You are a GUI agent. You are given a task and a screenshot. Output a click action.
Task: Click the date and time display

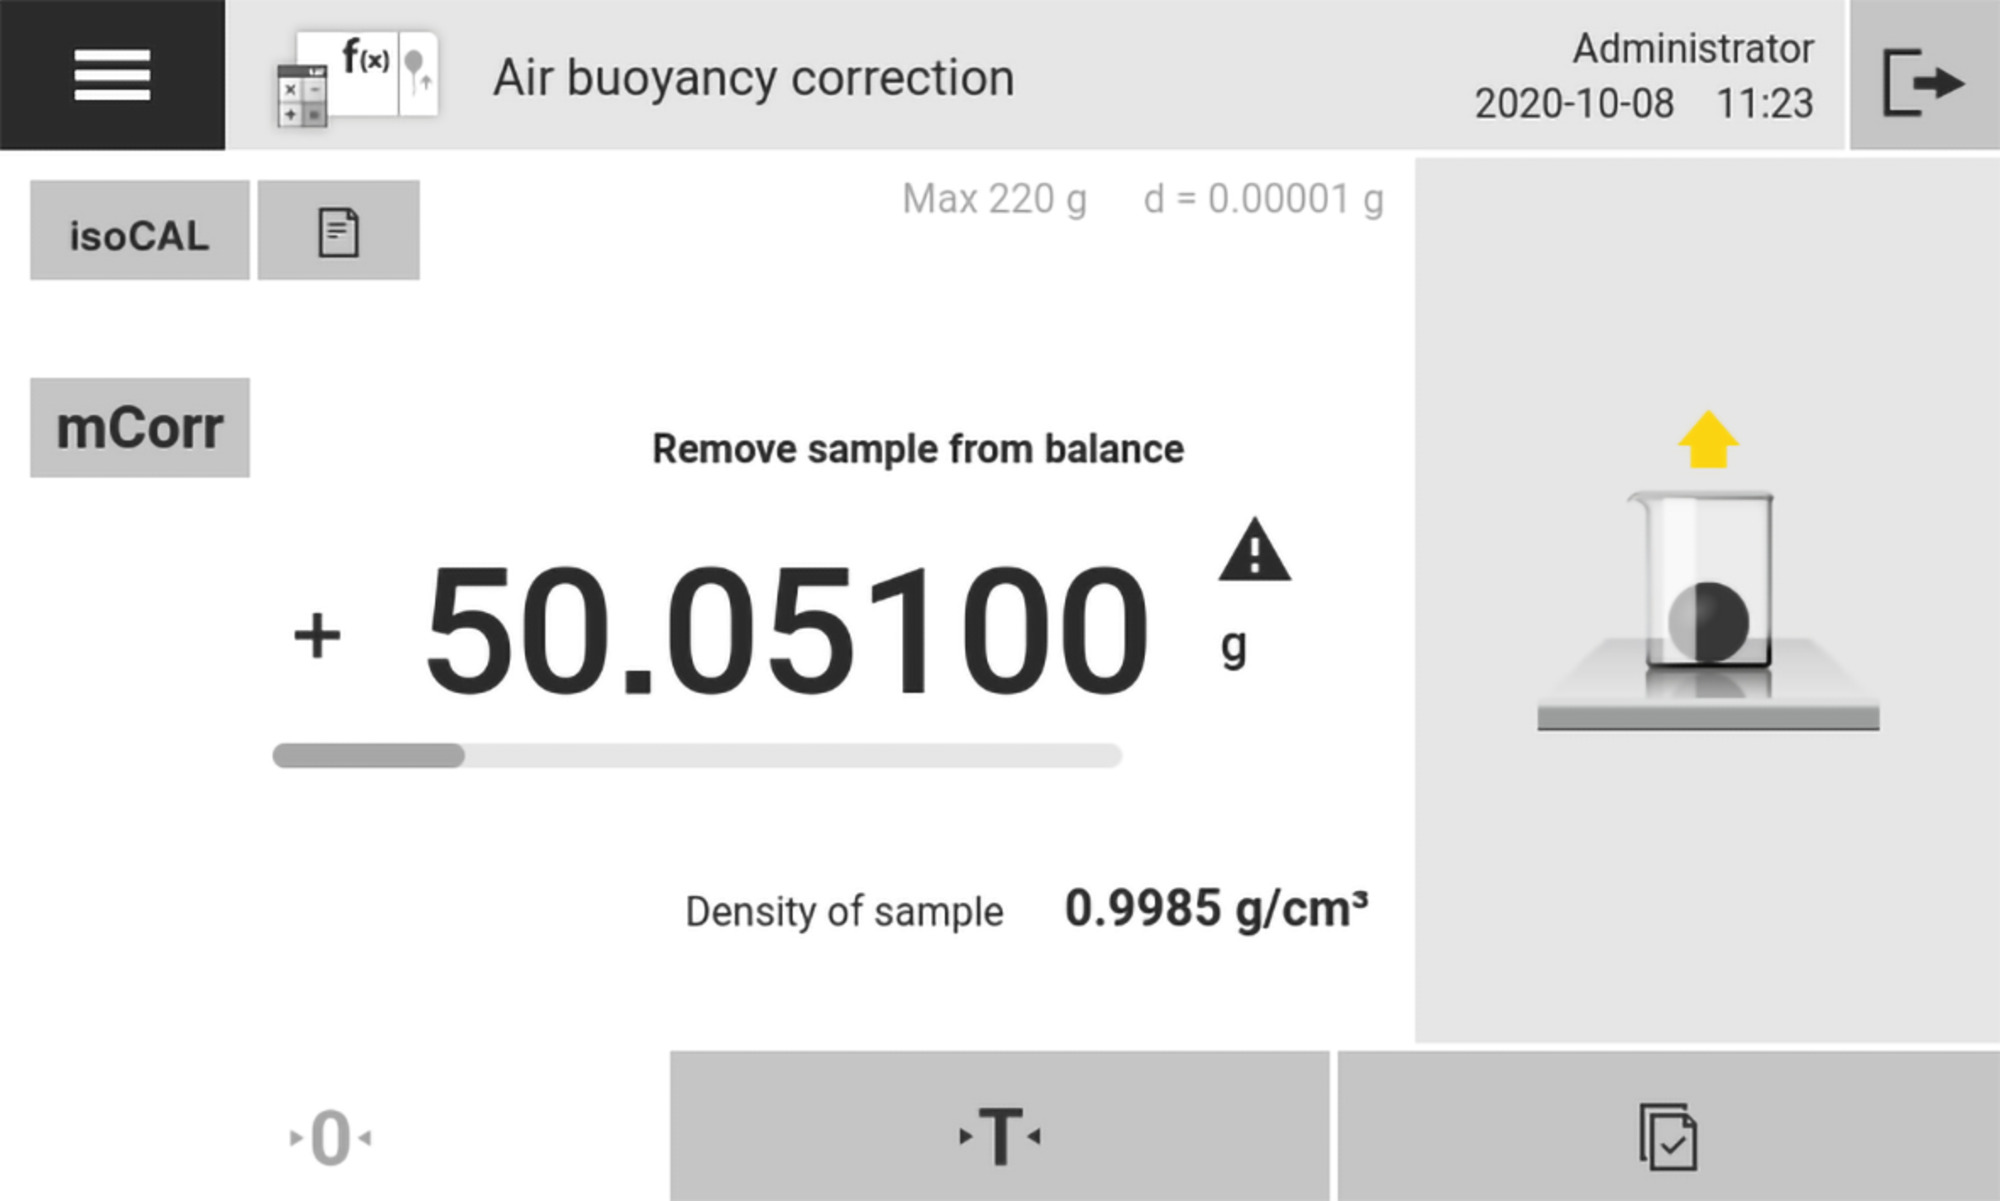click(1643, 103)
